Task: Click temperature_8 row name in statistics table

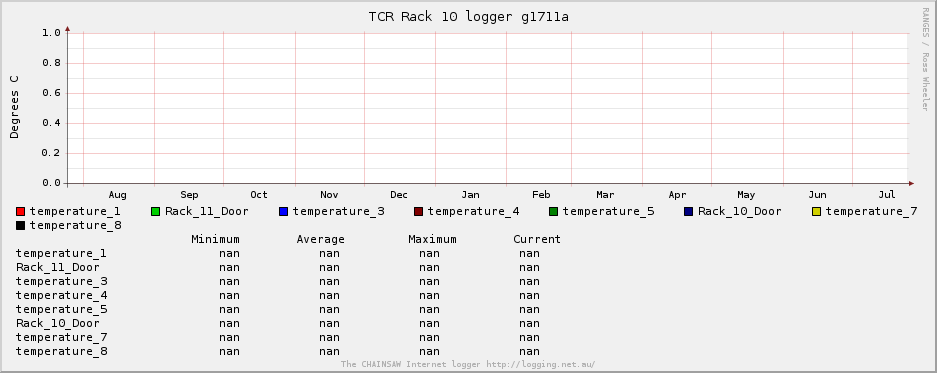Action: pos(62,351)
